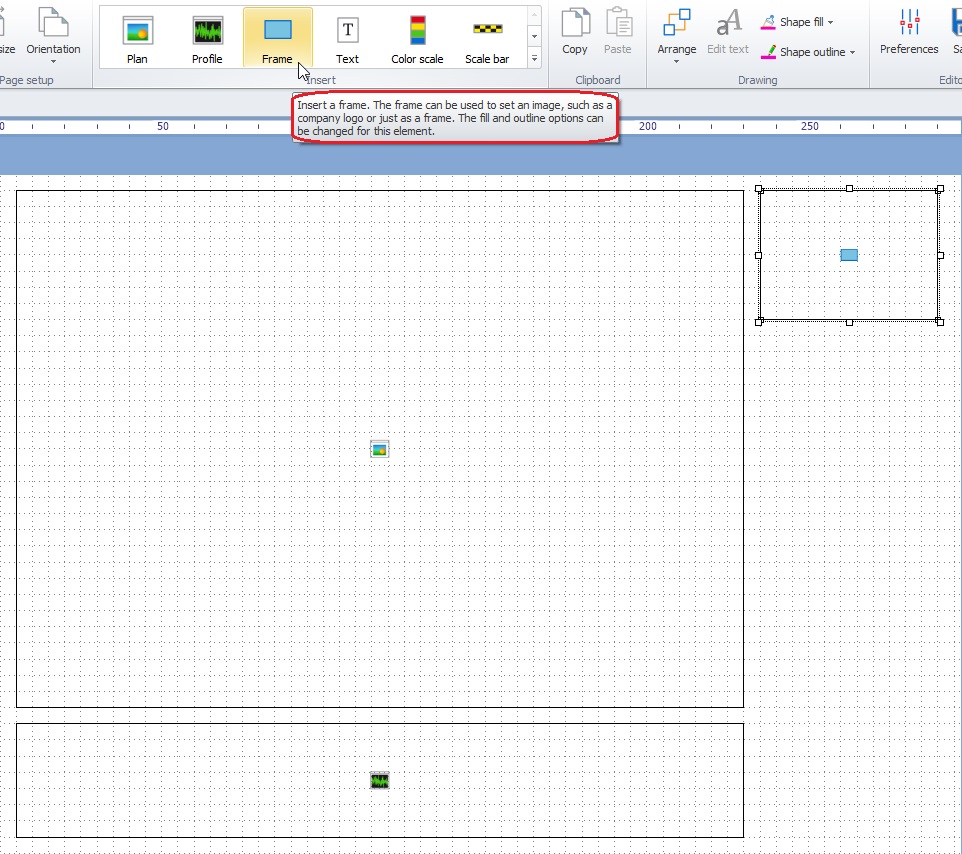Click the Shape outline pencil icon
Viewport: 962px width, 854px height.
click(769, 51)
